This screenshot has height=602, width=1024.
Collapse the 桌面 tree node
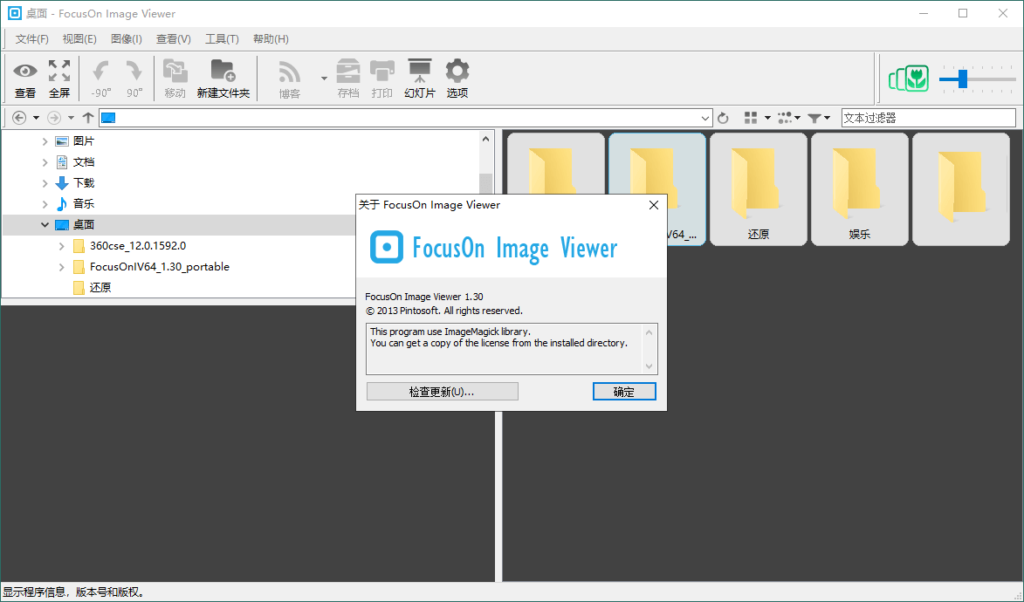[44, 225]
